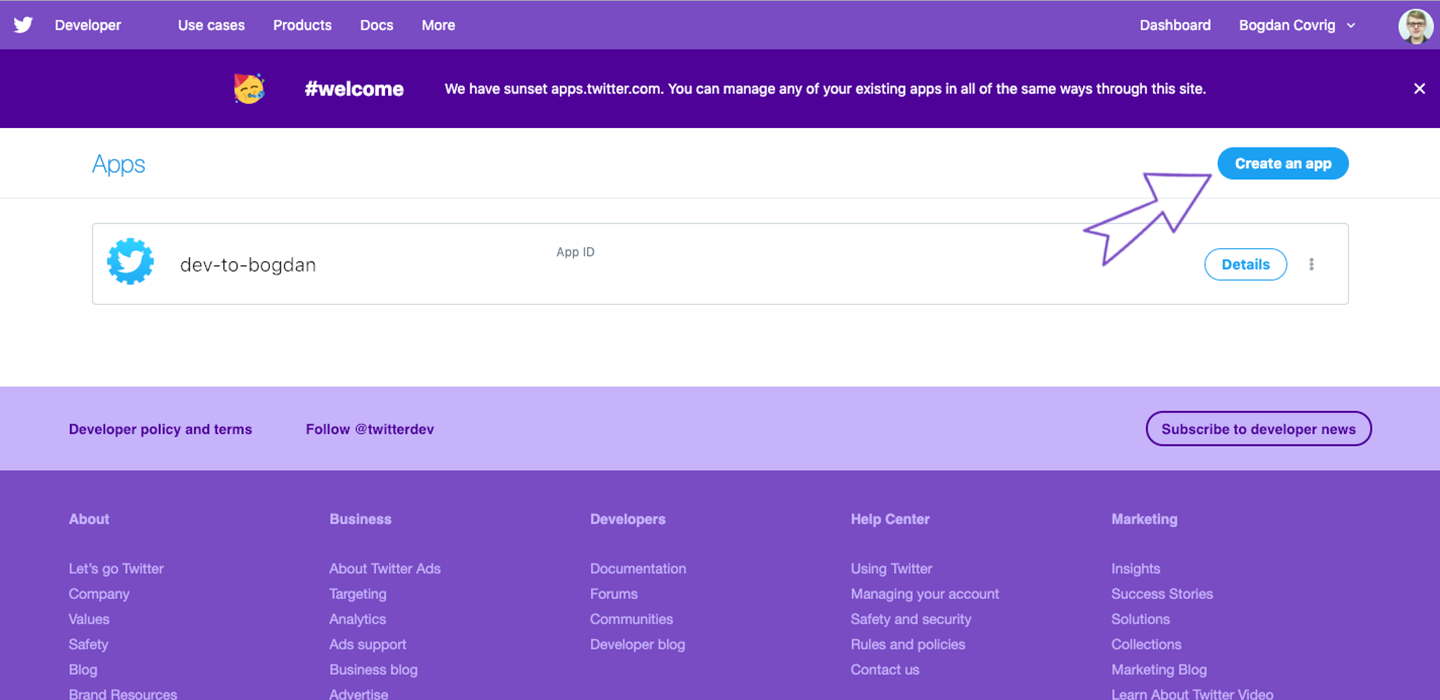Open About Twitter Ads link
Viewport: 1440px width, 700px height.
[x=385, y=568]
